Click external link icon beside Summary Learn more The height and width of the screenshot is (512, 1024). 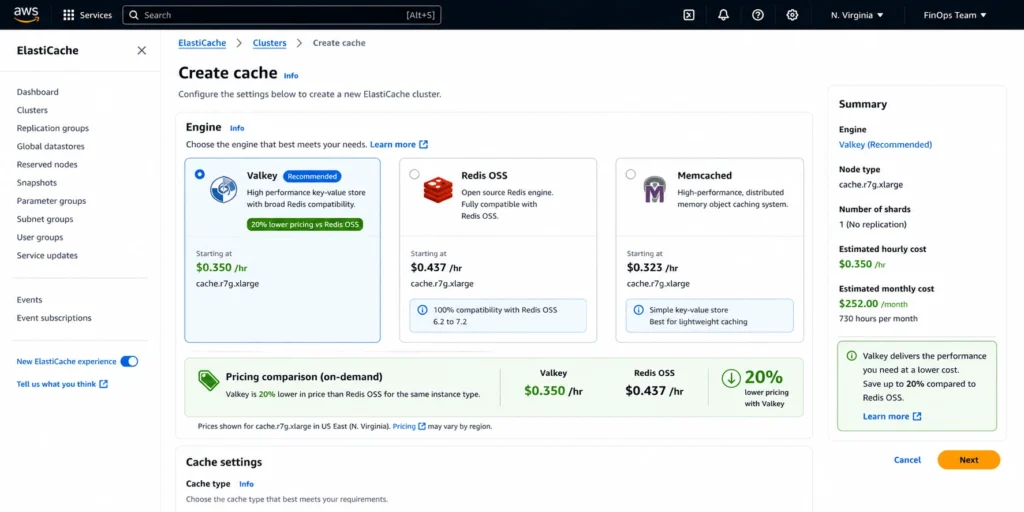tap(917, 416)
